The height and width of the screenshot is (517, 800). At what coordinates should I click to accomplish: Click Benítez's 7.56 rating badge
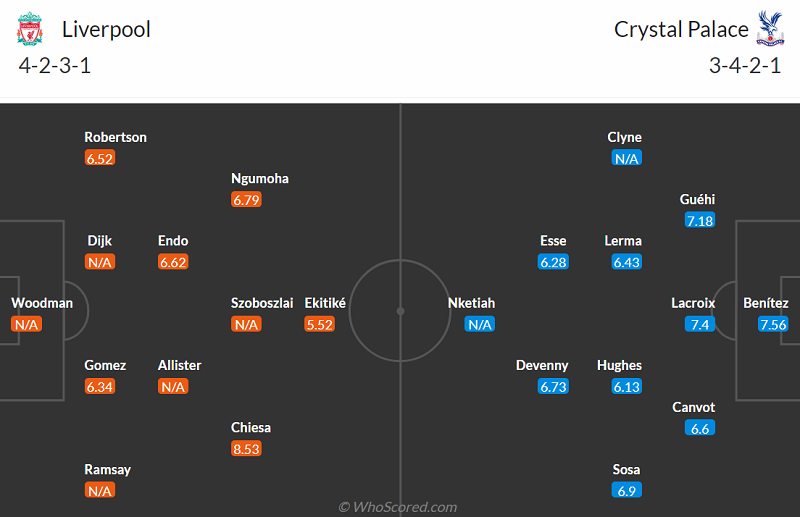coord(773,324)
